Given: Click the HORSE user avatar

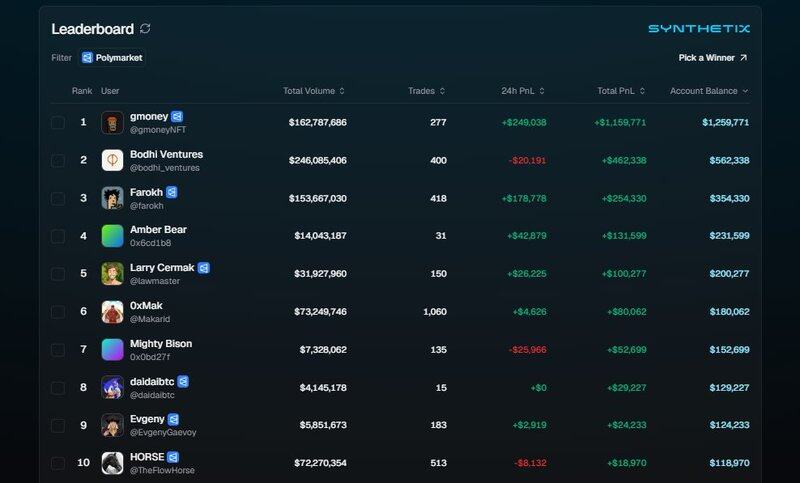Looking at the screenshot, I should [x=112, y=463].
